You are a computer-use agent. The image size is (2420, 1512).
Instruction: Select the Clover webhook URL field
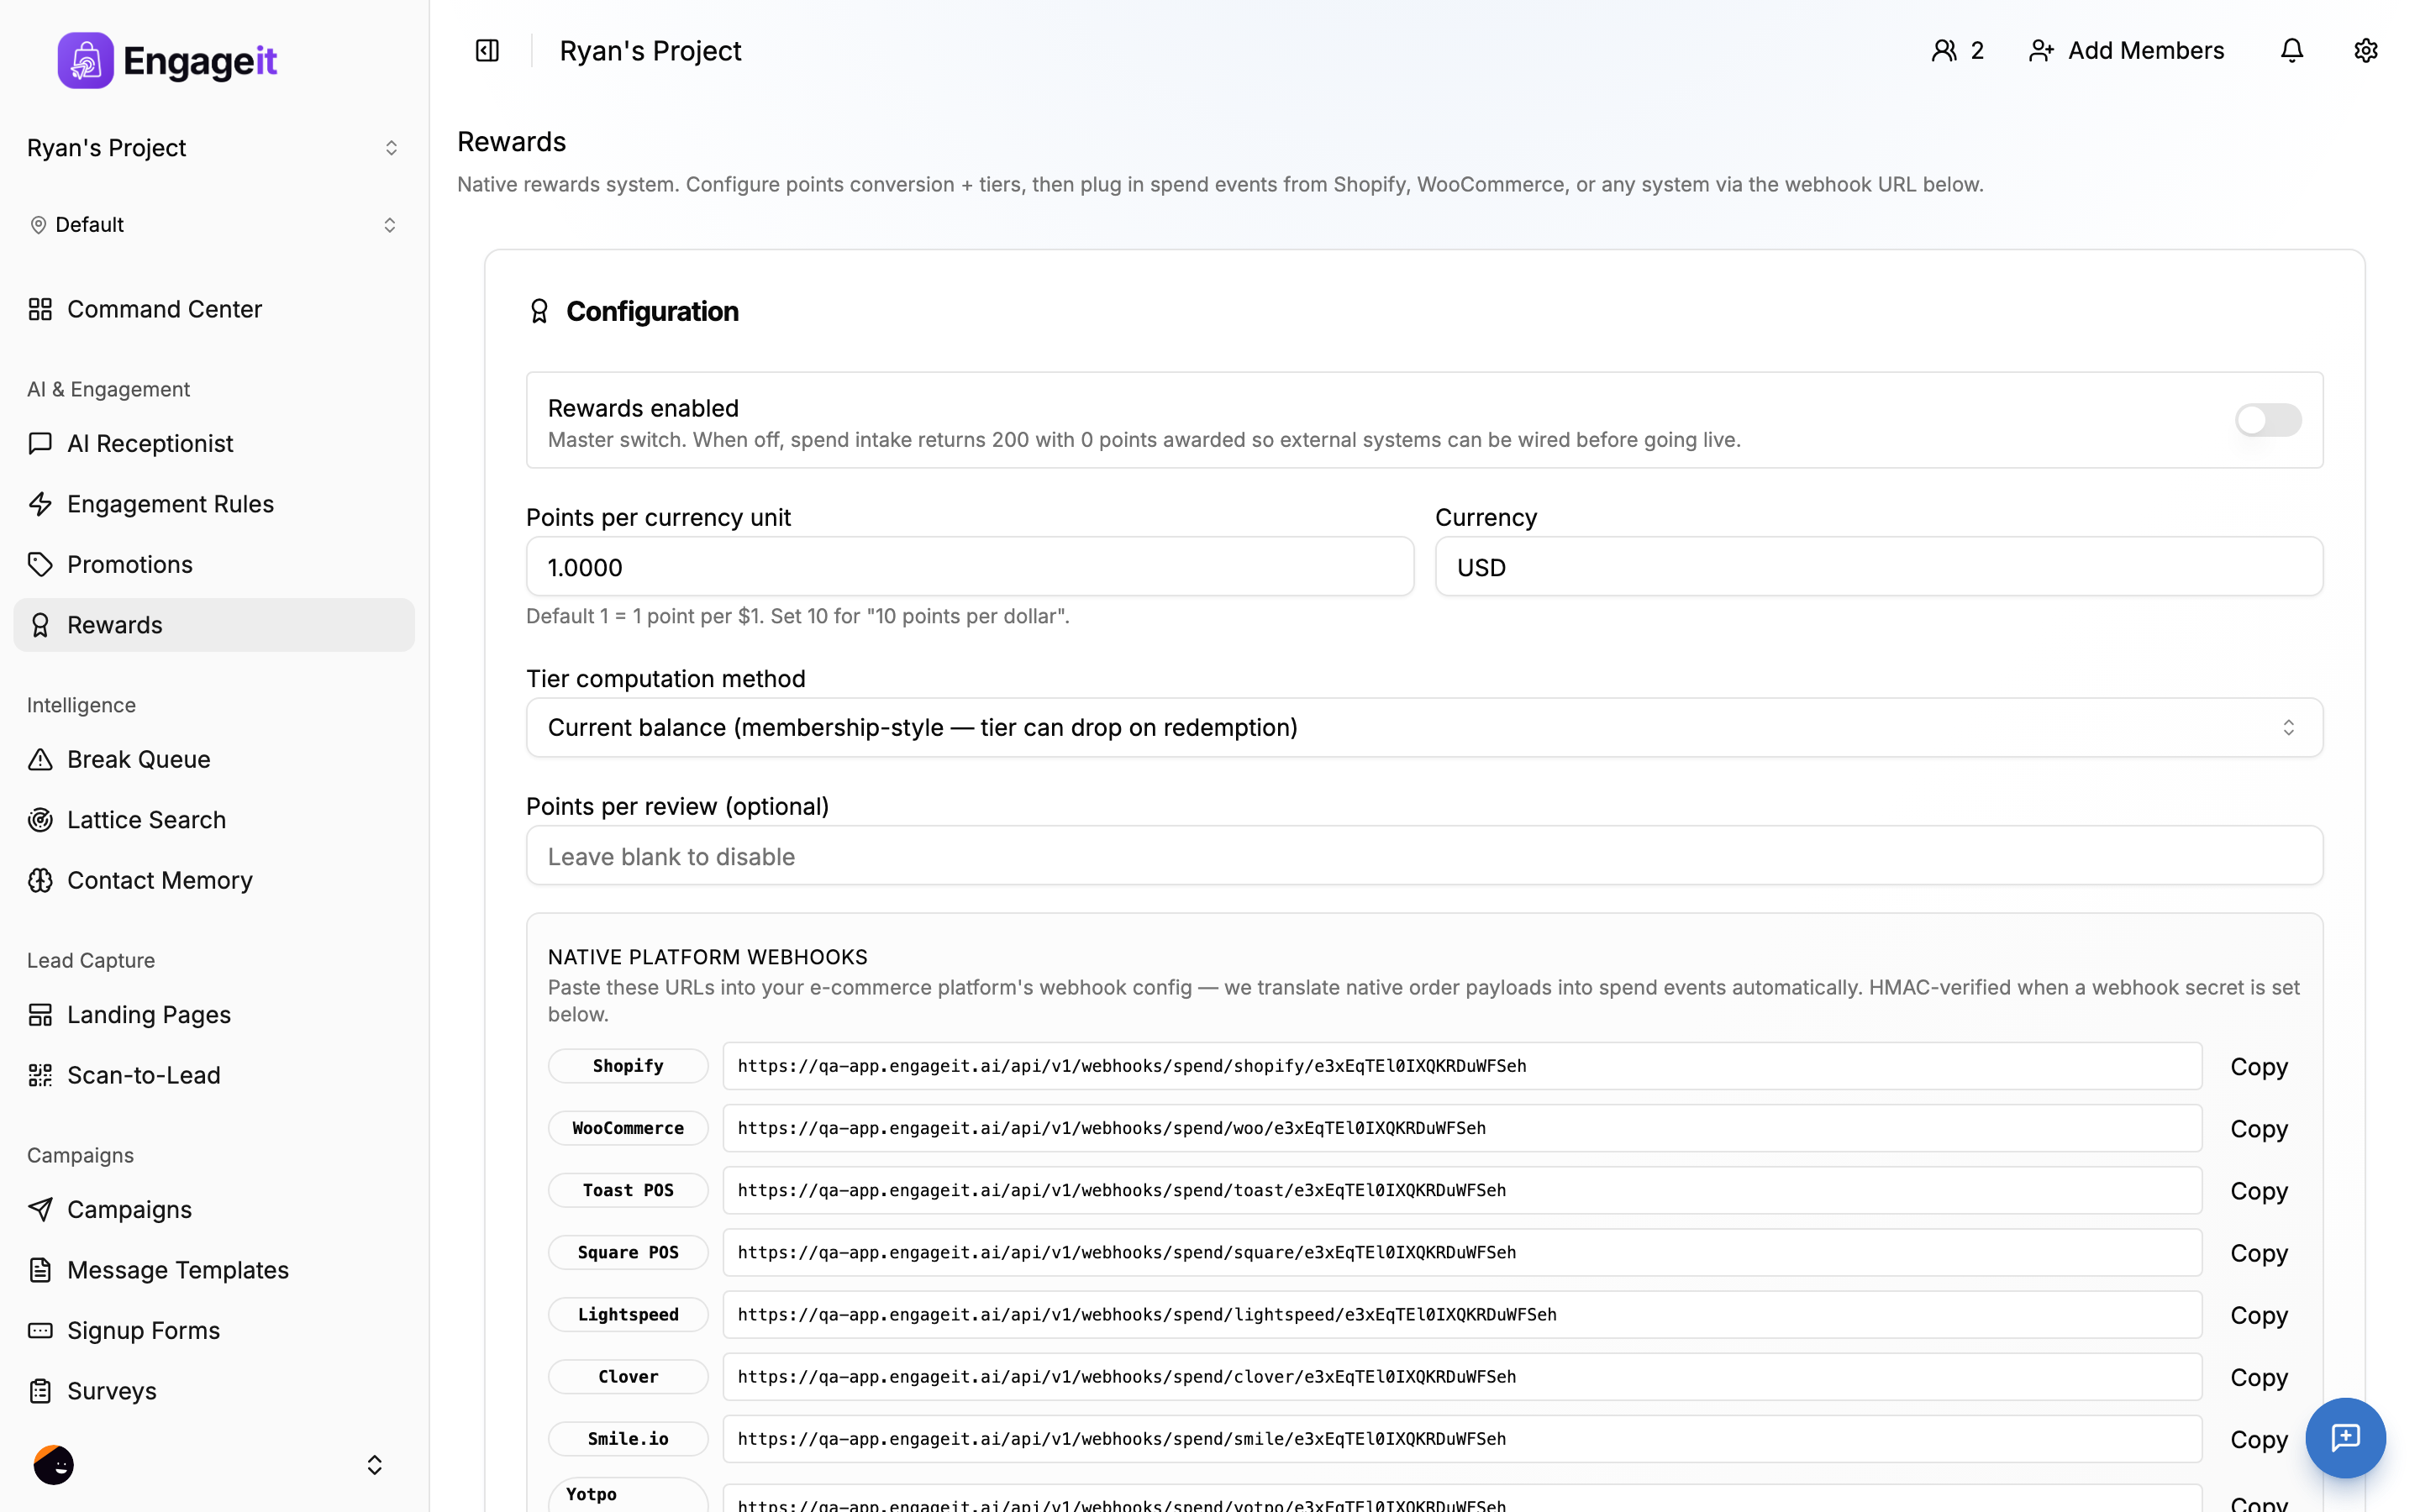[x=1462, y=1377]
